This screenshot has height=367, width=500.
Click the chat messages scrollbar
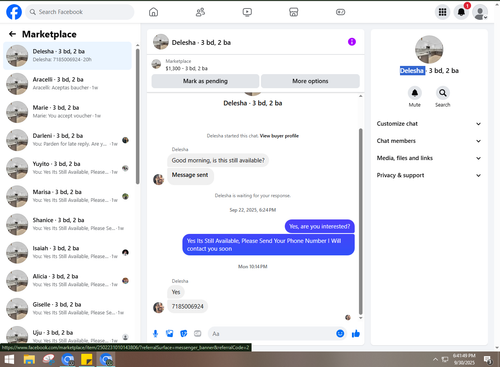click(360, 221)
